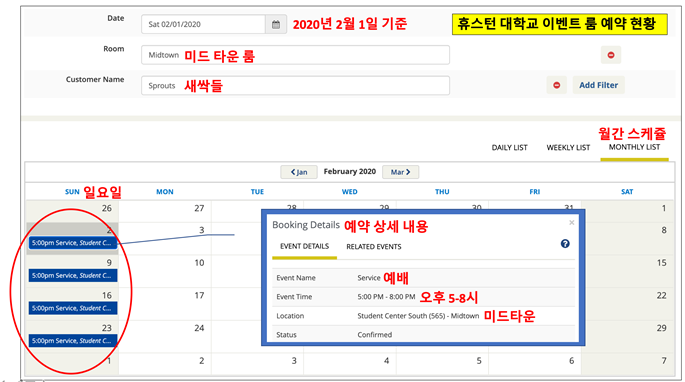Click the Date input field

point(203,24)
